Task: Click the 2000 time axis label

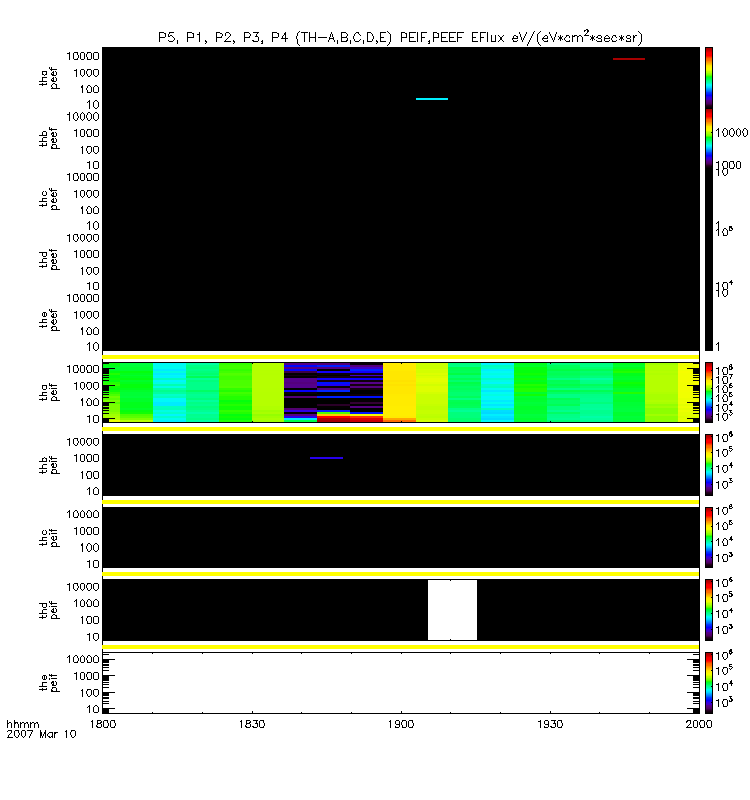Action: coord(699,722)
